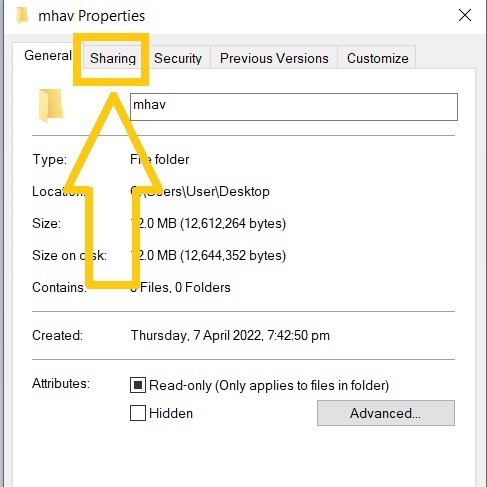
Task: Open the Advanced attributes dialog
Action: 386,413
